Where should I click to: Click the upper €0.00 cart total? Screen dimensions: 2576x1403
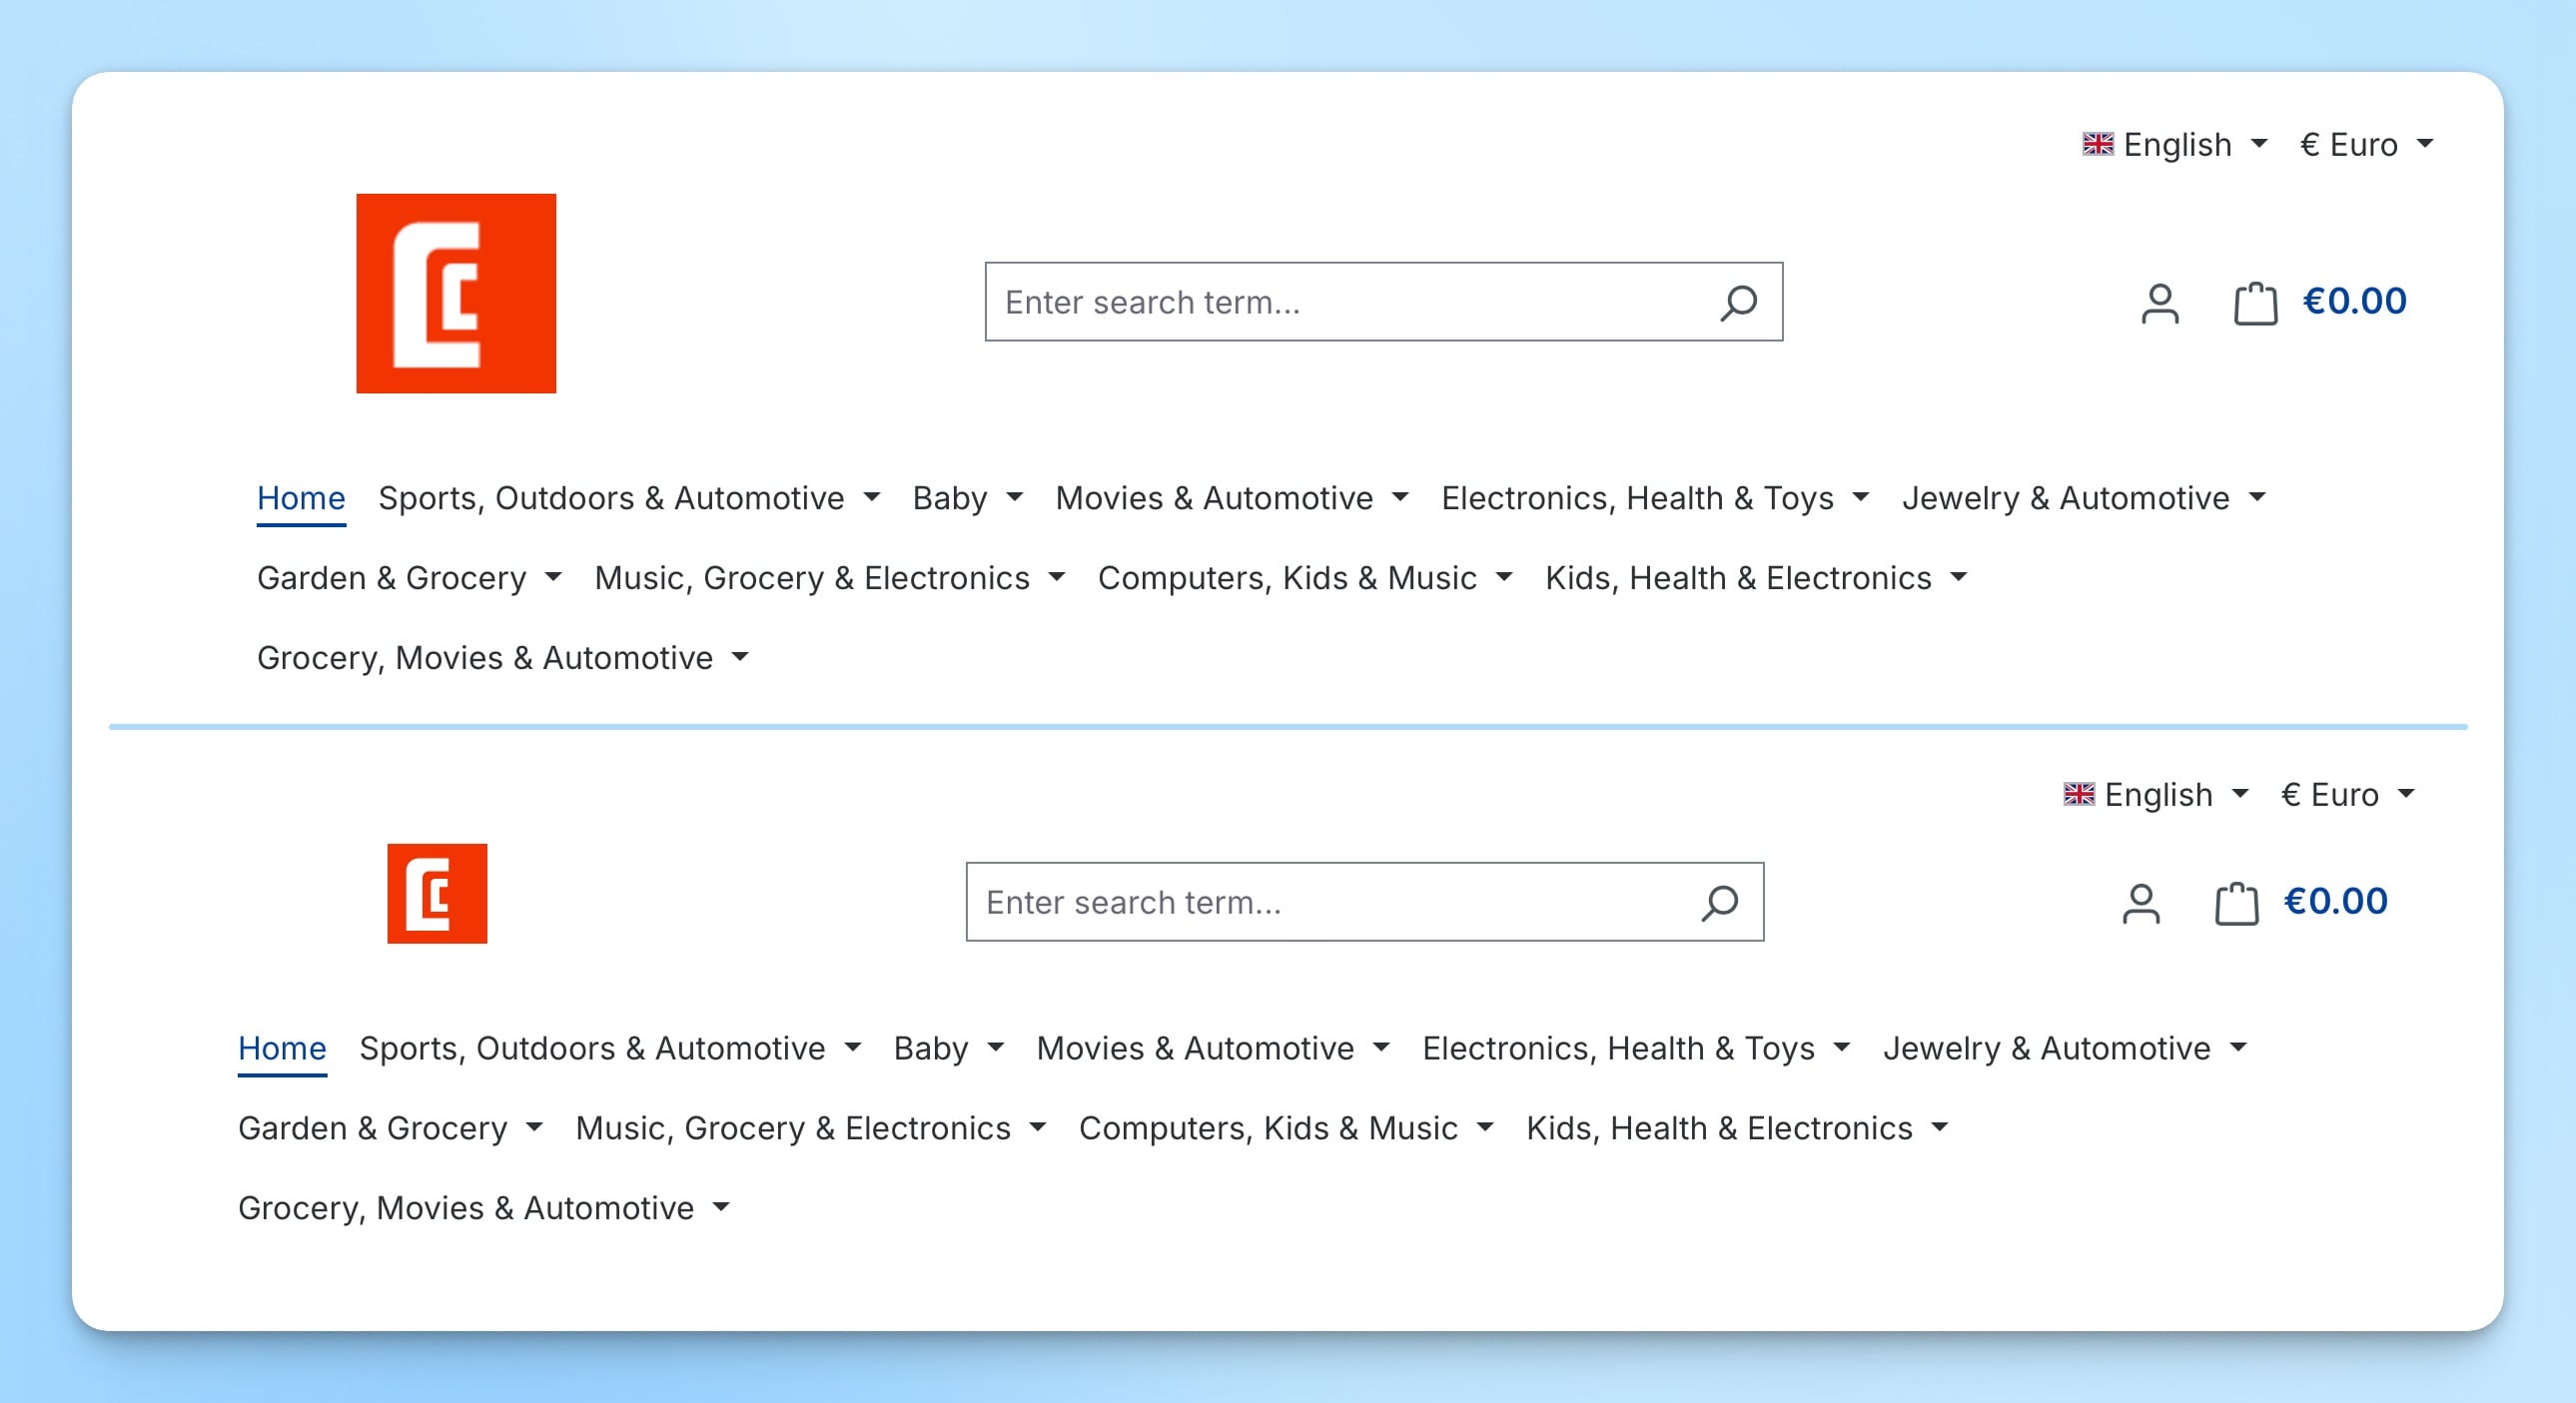tap(2354, 301)
